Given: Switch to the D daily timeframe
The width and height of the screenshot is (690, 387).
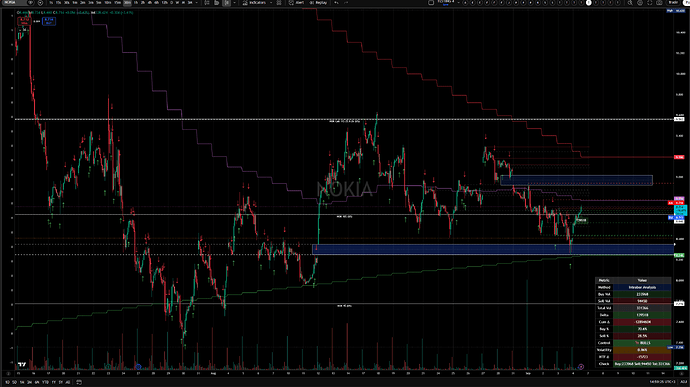Looking at the screenshot, I should click(x=172, y=2).
